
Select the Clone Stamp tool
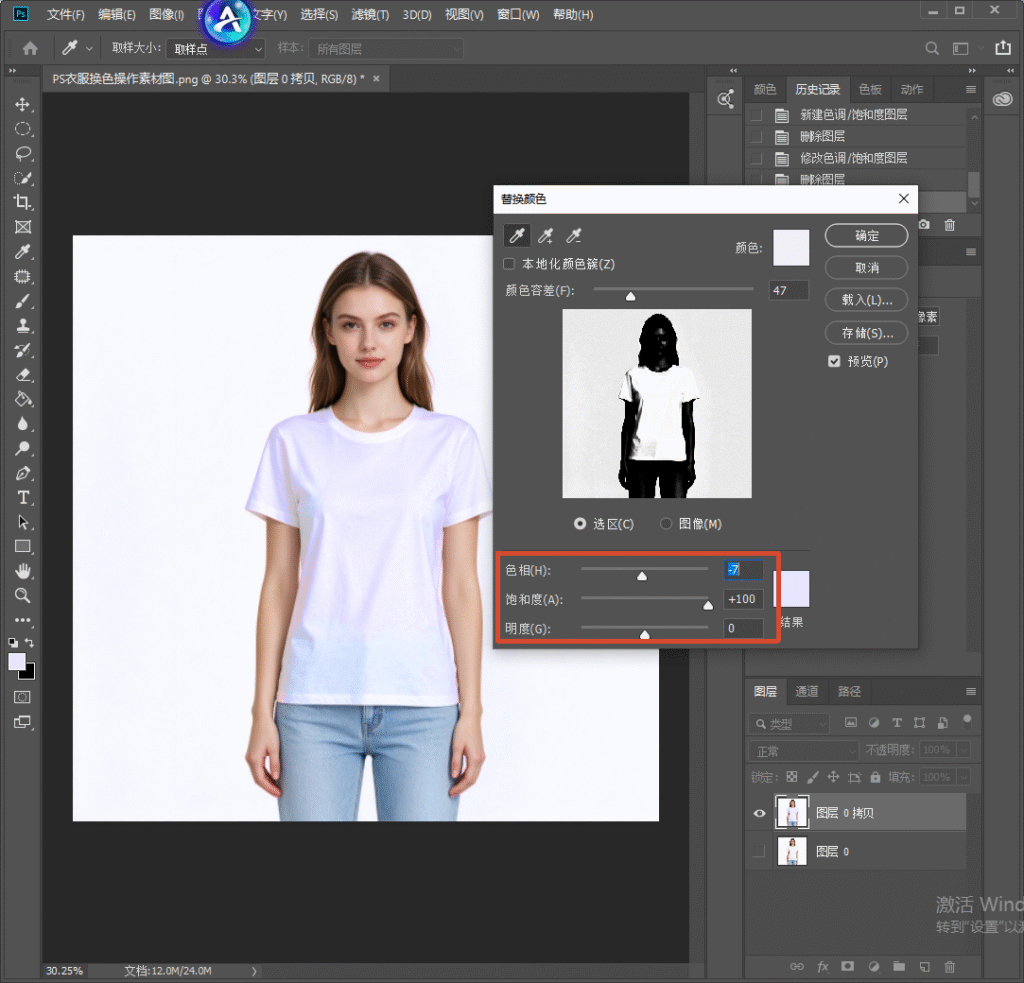coord(23,325)
